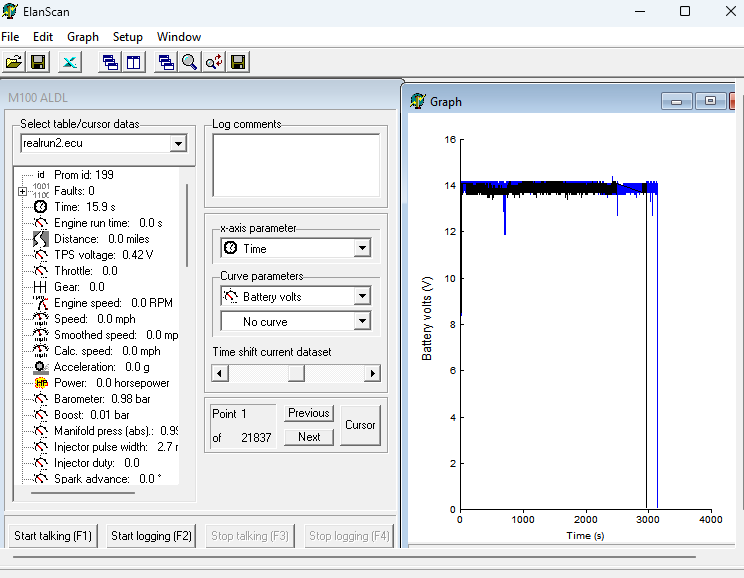Select the Injector duty row

point(97,463)
